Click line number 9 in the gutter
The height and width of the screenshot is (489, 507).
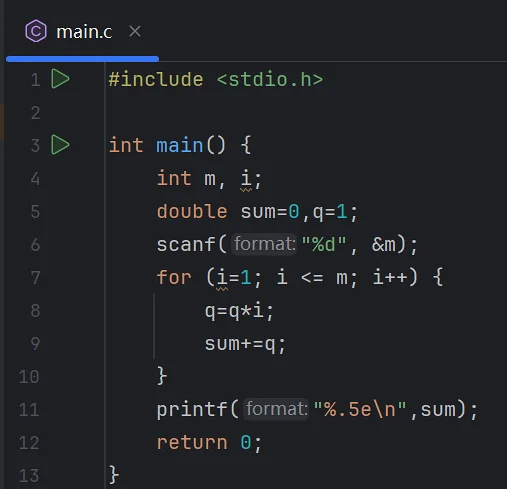35,344
